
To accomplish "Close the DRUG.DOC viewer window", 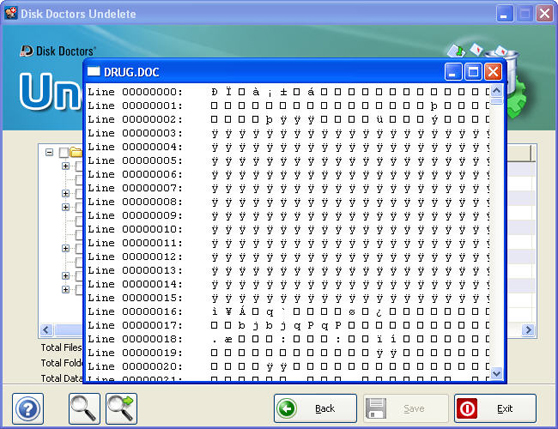I will 493,72.
